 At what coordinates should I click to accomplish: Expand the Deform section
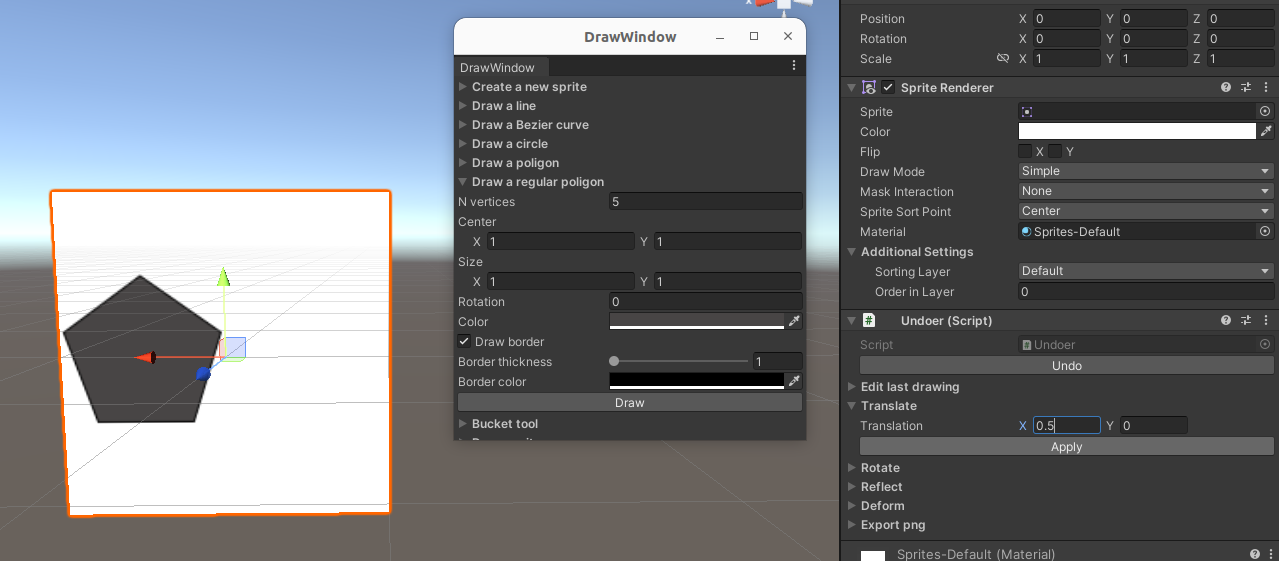pos(852,506)
